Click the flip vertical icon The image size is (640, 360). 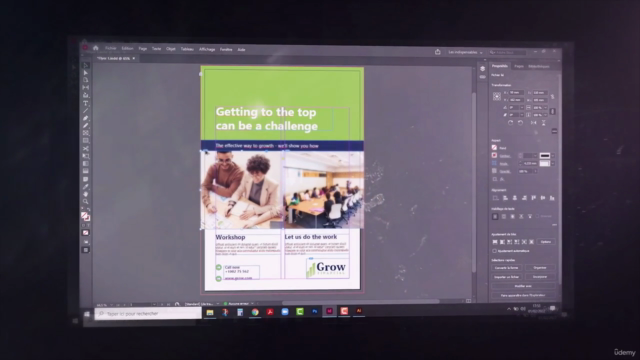pos(544,122)
